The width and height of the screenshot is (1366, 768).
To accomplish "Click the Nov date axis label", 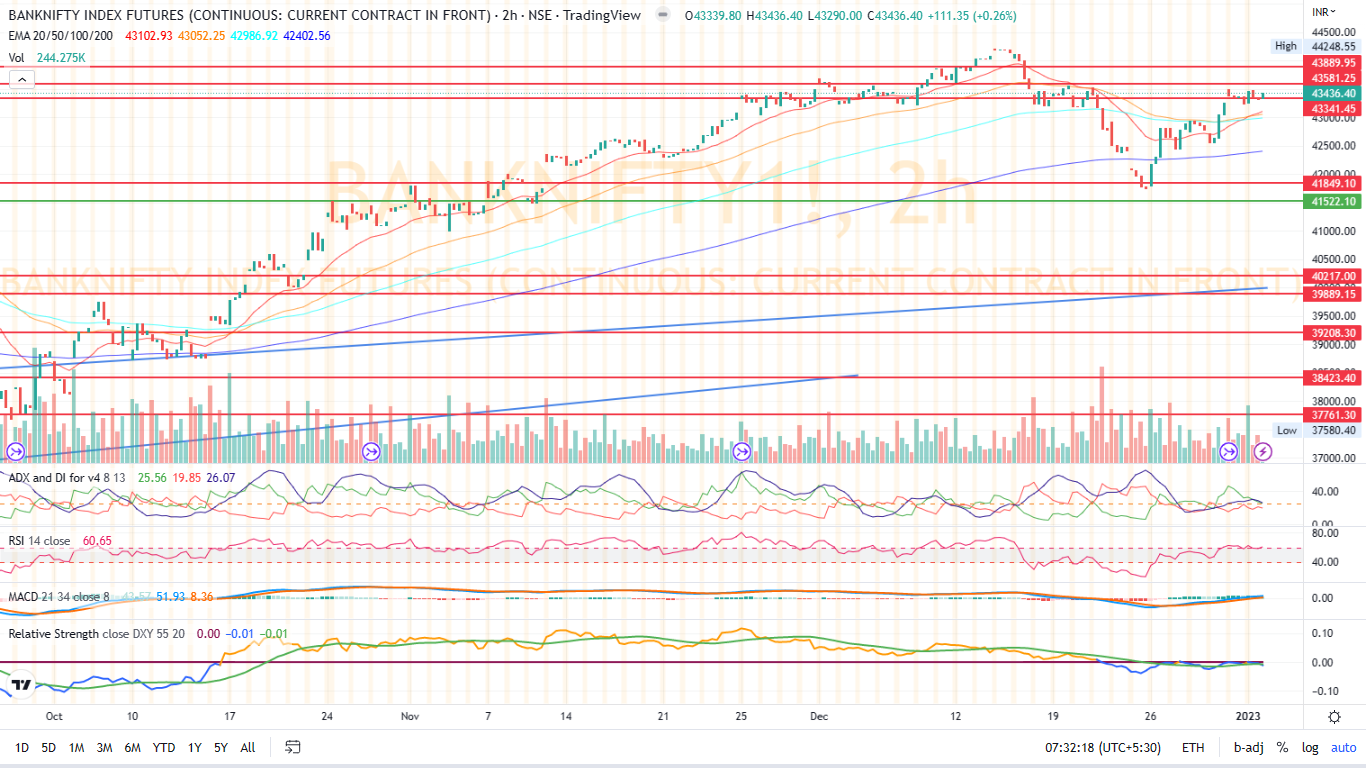I will [409, 717].
